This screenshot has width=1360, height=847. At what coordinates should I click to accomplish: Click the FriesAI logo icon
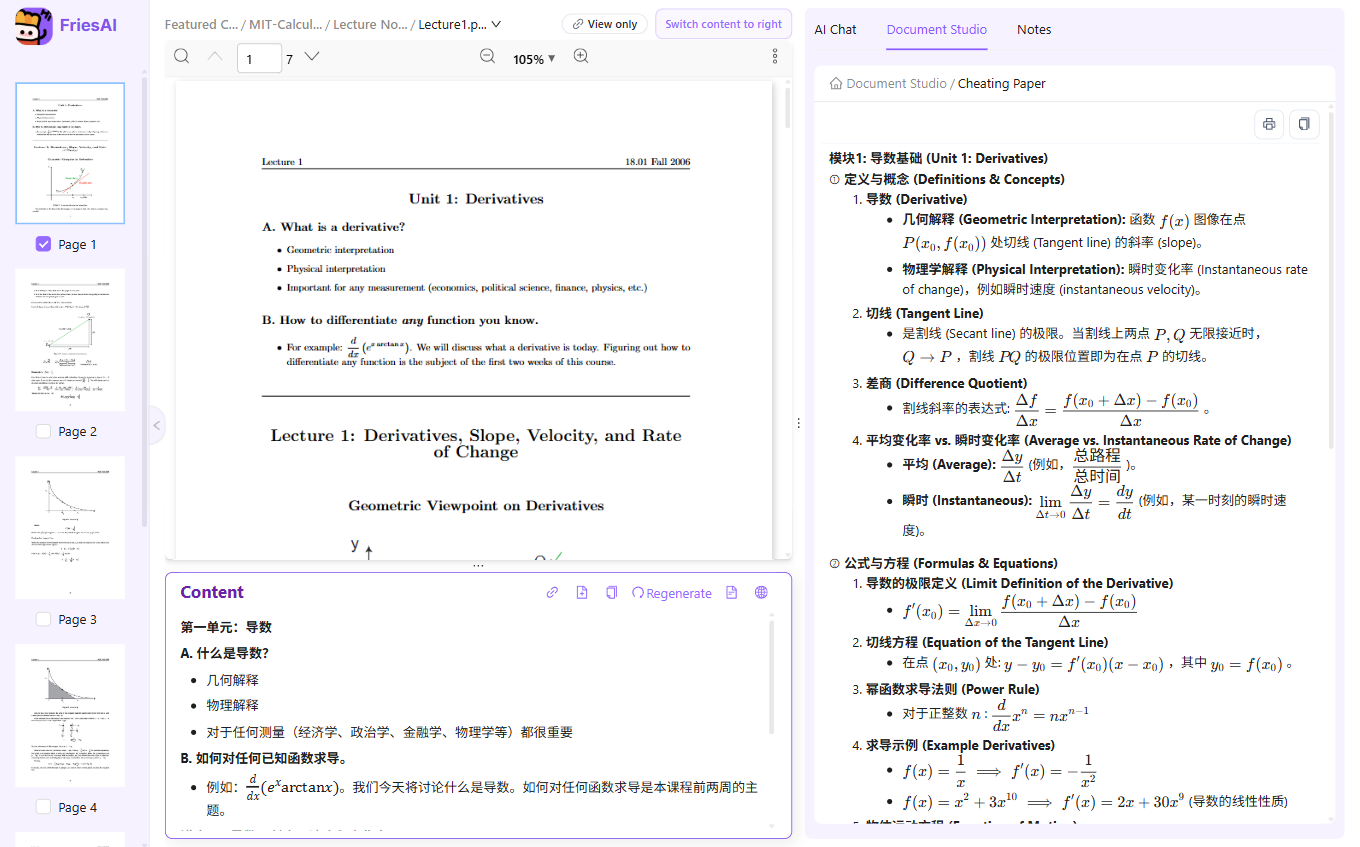point(34,26)
